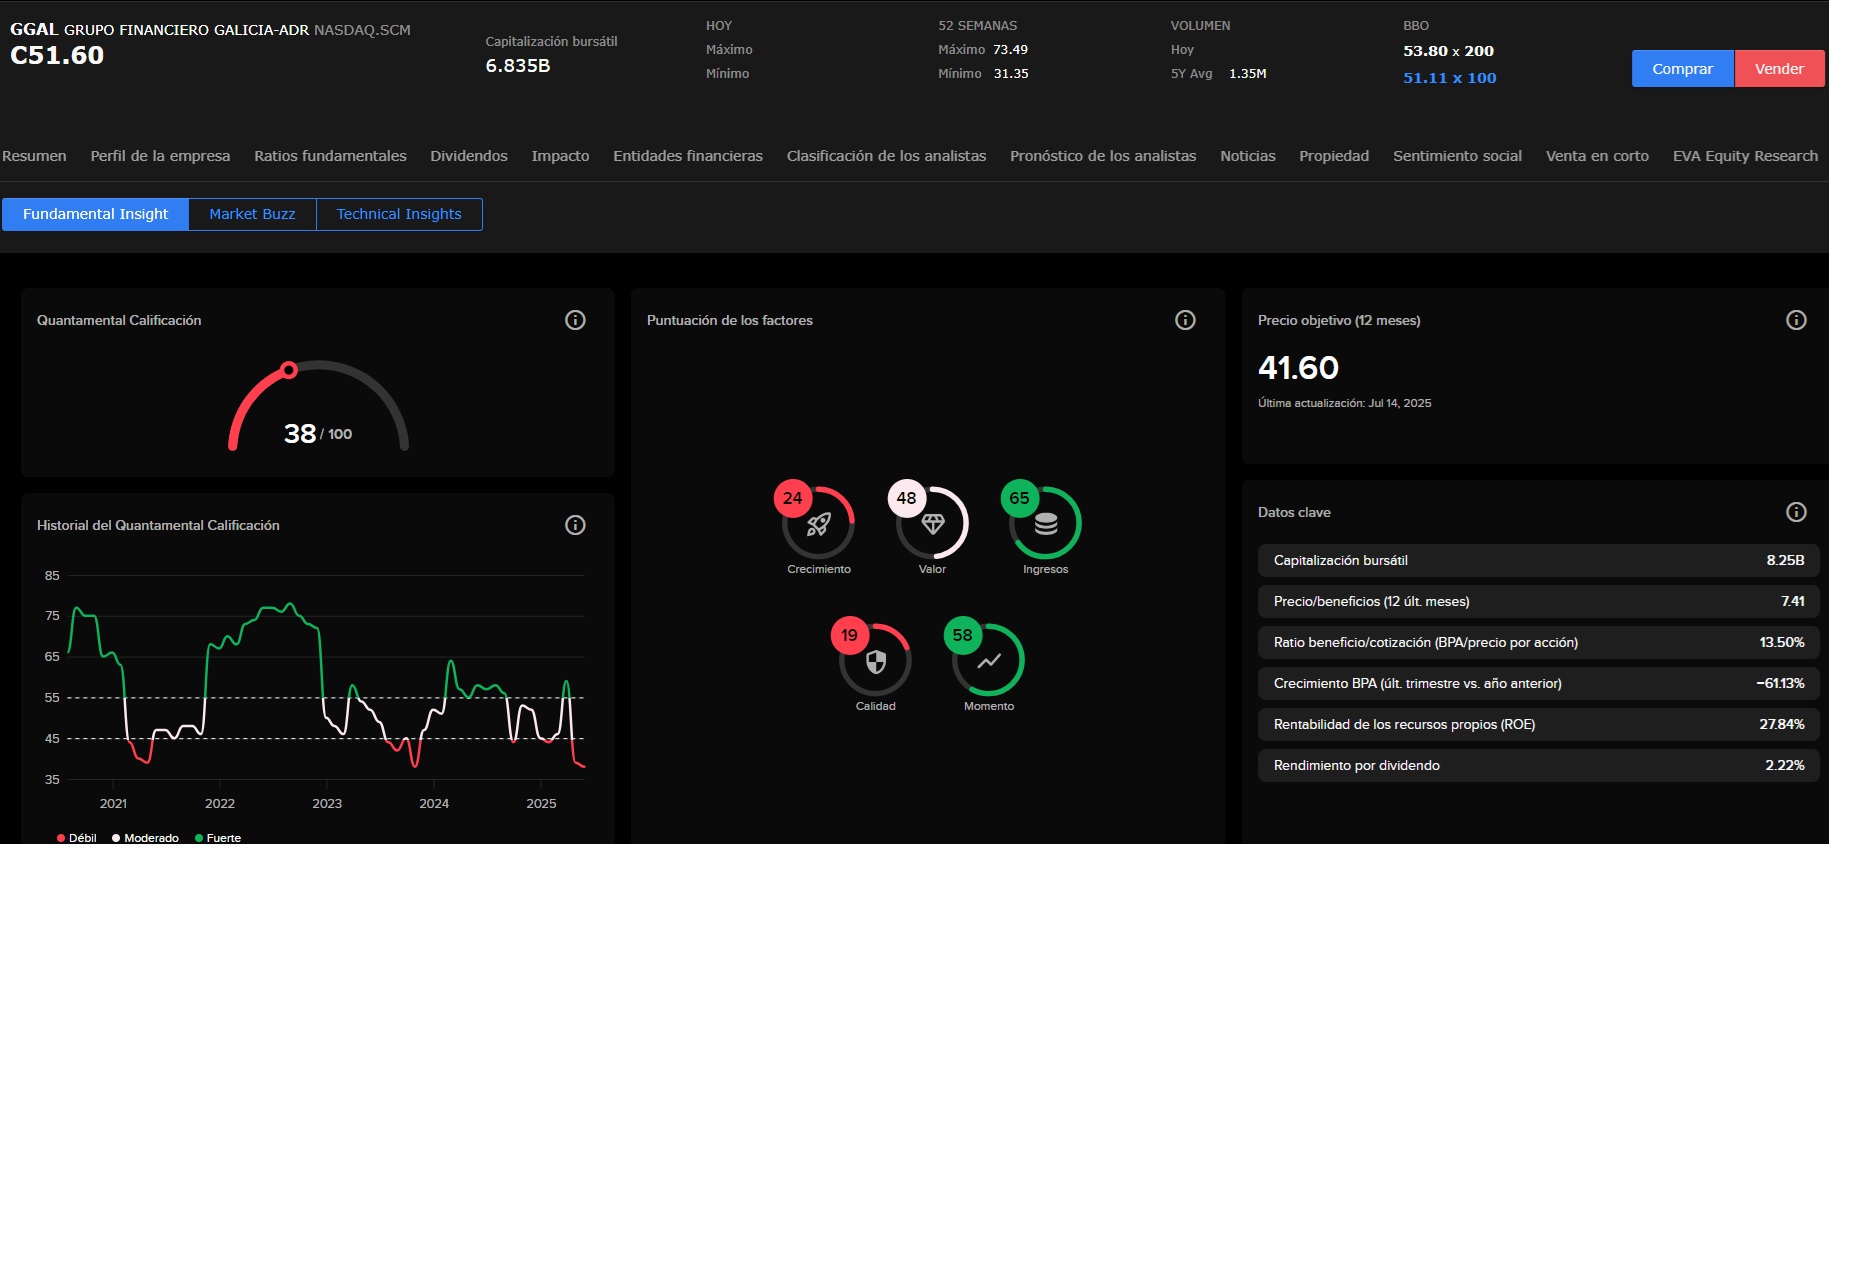Image resolution: width=1859 pixels, height=1280 pixels.
Task: Select the Calidad shield factor icon
Action: (876, 661)
